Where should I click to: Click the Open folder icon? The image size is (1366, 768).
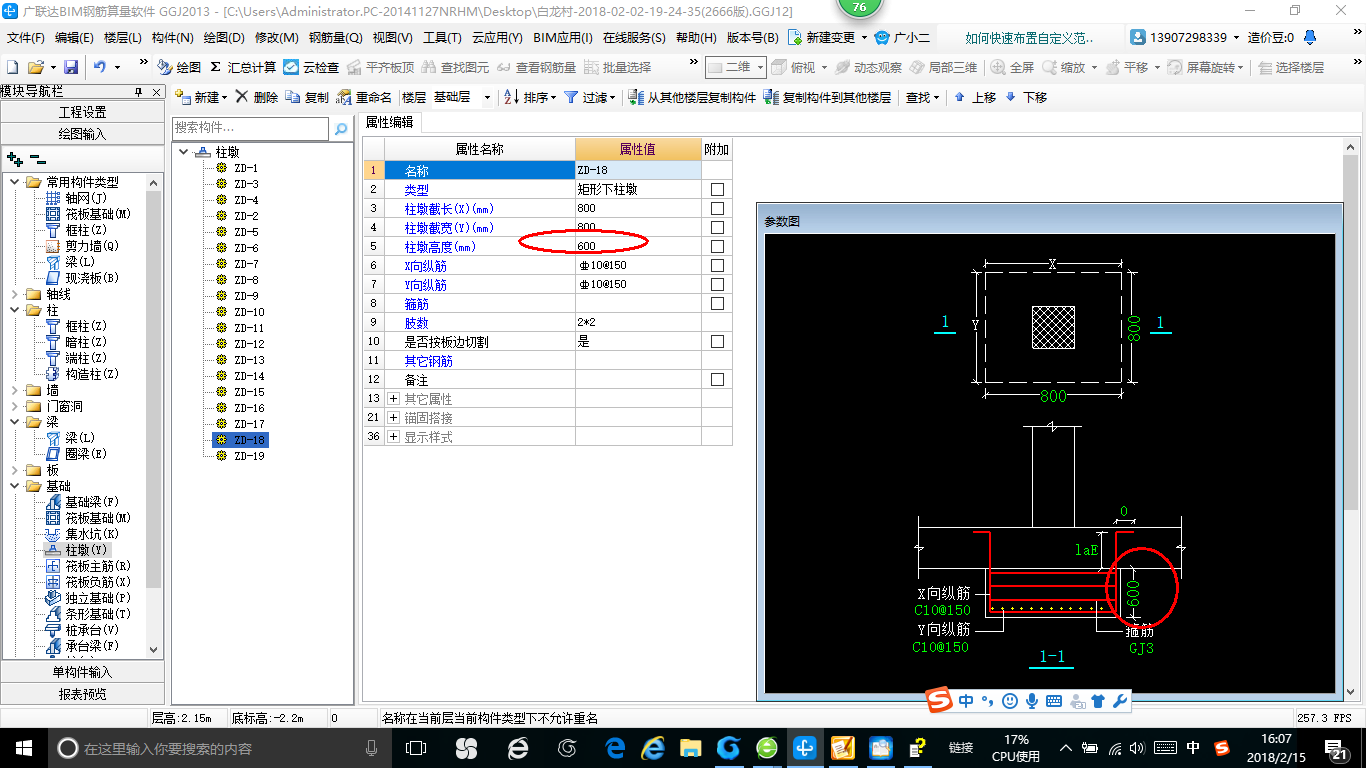35,67
